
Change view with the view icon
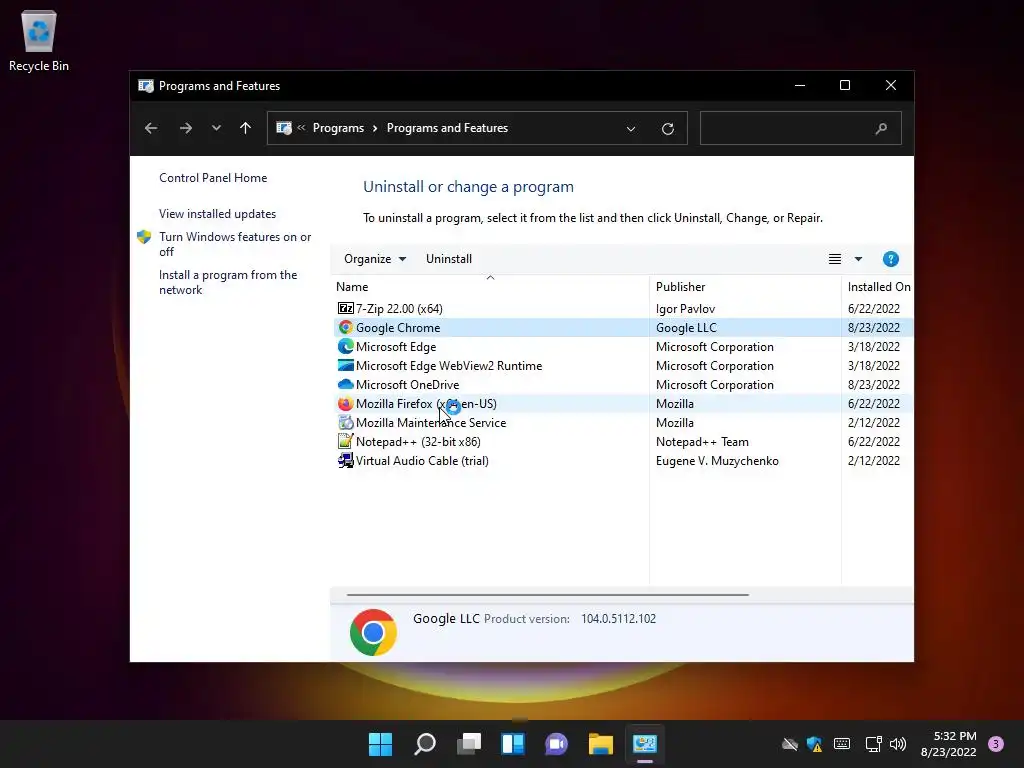coord(835,259)
